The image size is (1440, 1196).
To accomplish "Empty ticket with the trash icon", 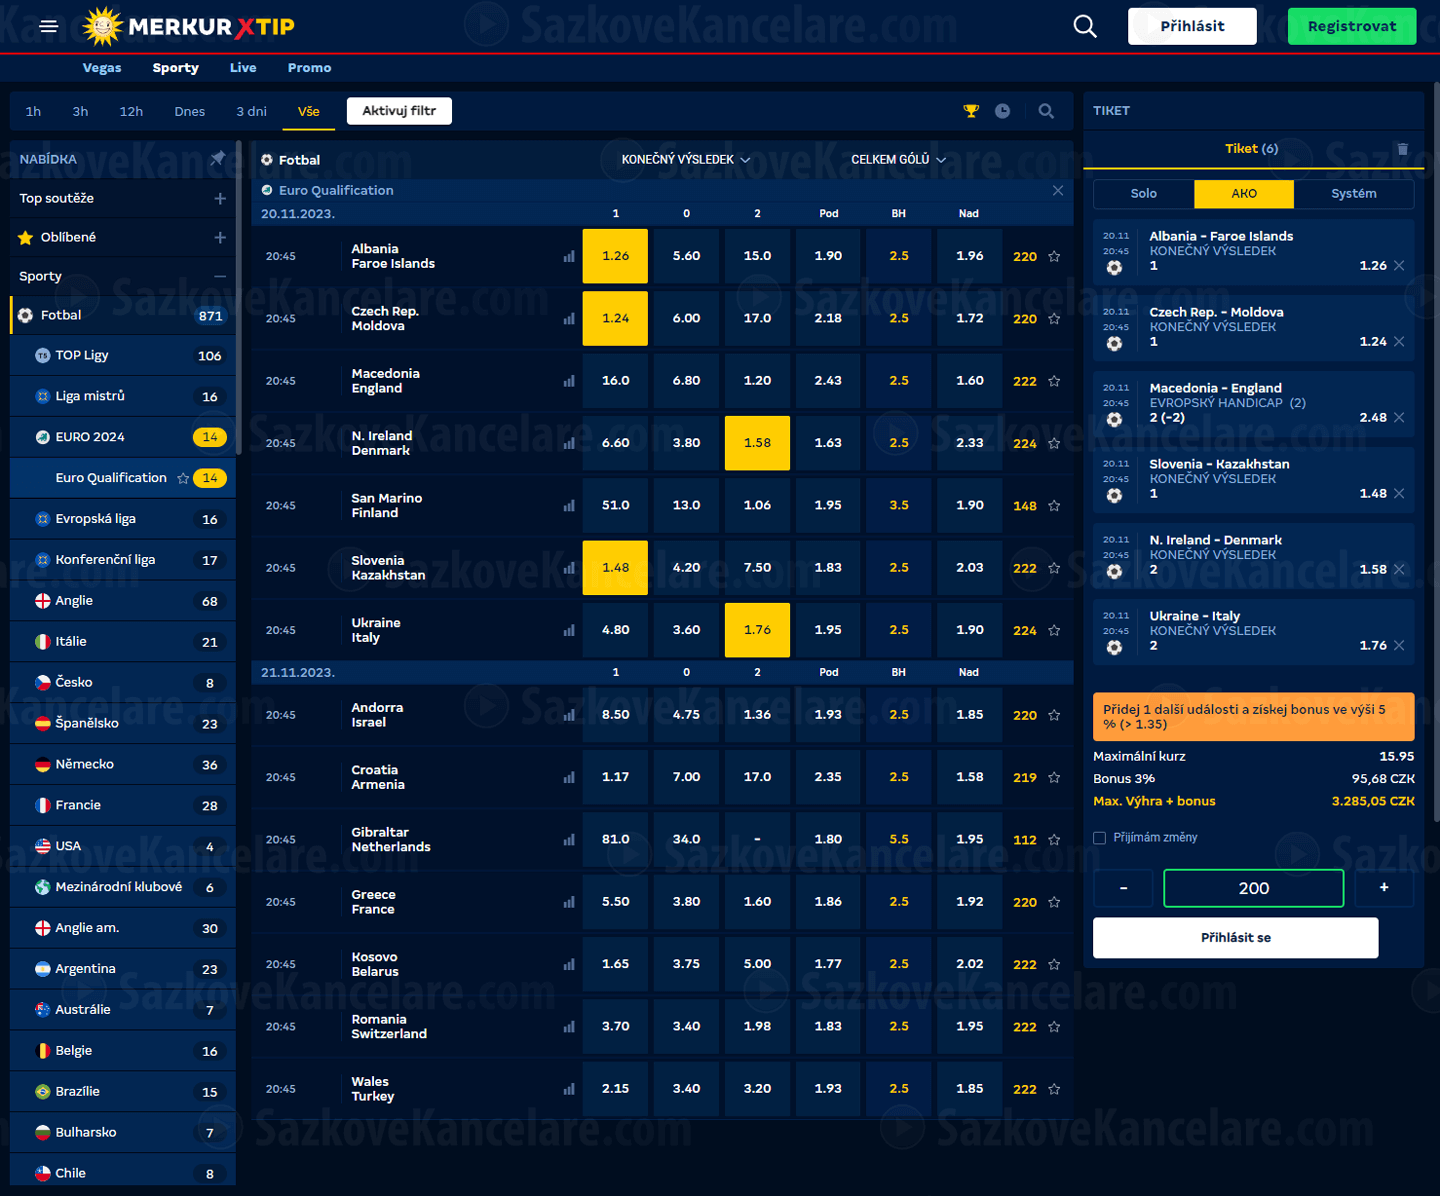I will click(1403, 149).
